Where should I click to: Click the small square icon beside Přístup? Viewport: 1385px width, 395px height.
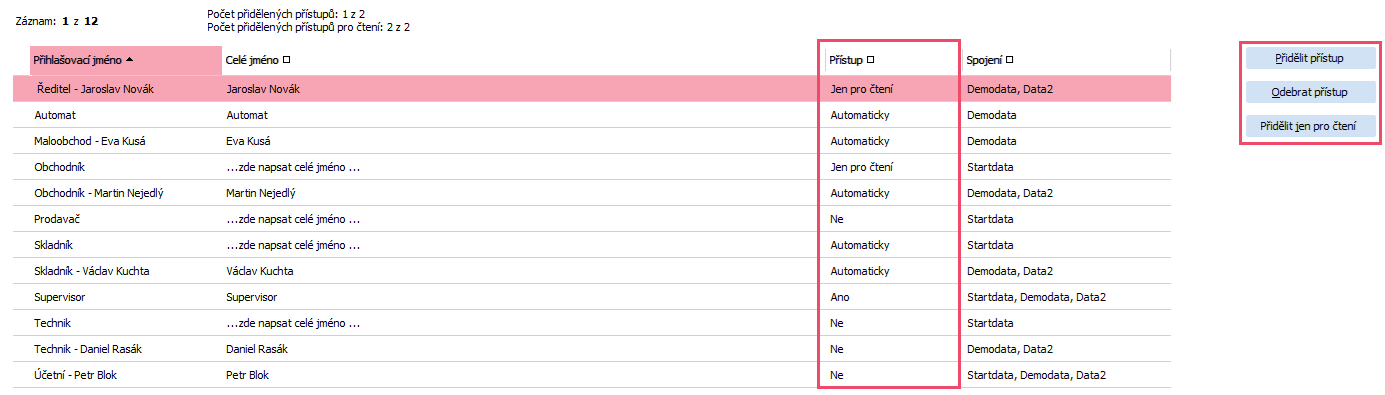point(870,60)
